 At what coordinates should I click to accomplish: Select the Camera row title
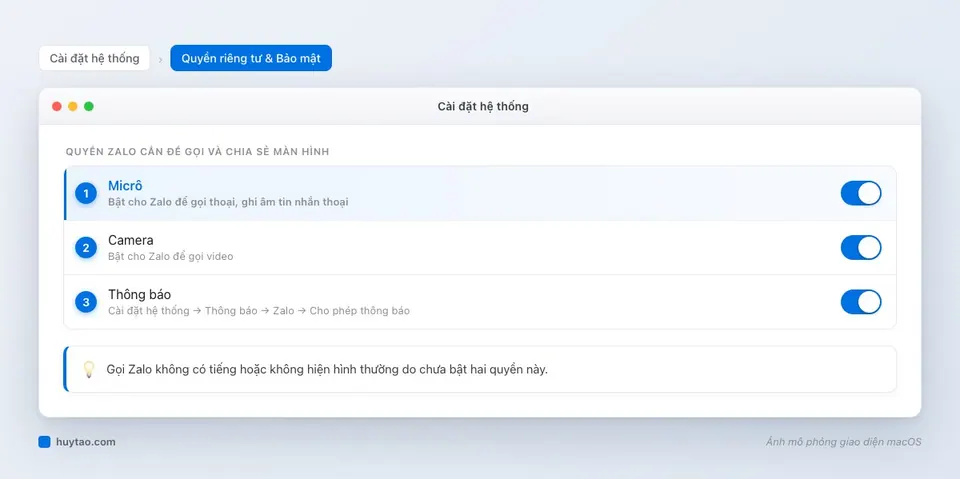pyautogui.click(x=130, y=240)
